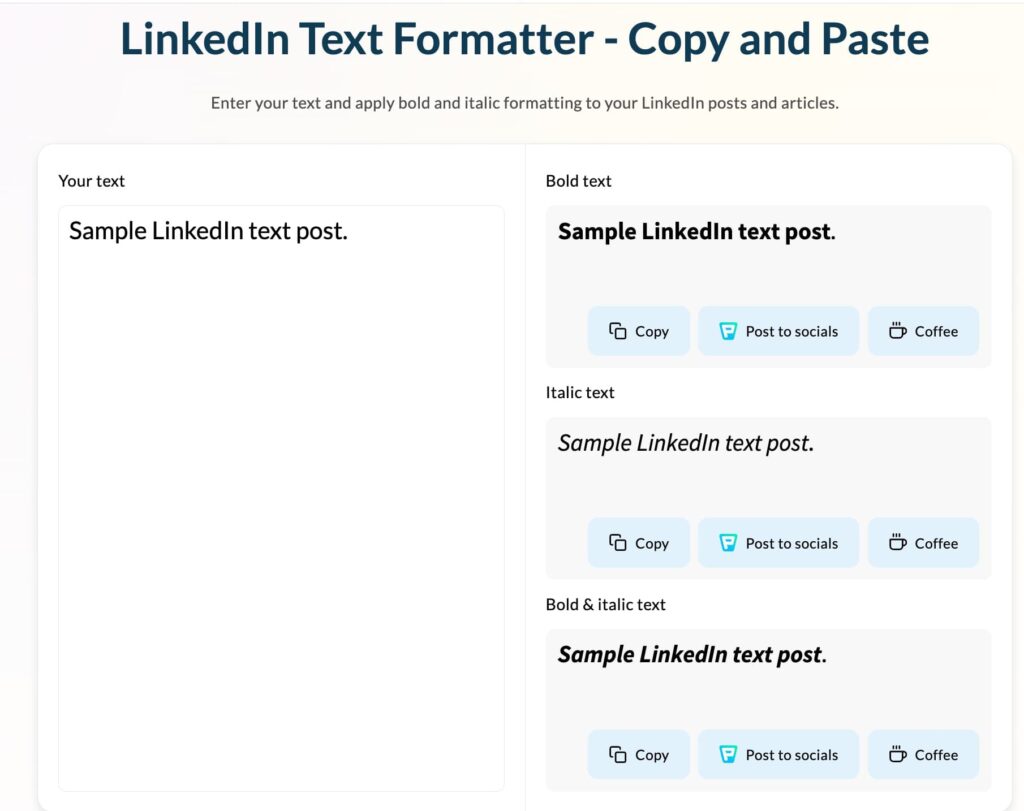The height and width of the screenshot is (811, 1024).
Task: Click the bold output text preview
Action: 696,232
